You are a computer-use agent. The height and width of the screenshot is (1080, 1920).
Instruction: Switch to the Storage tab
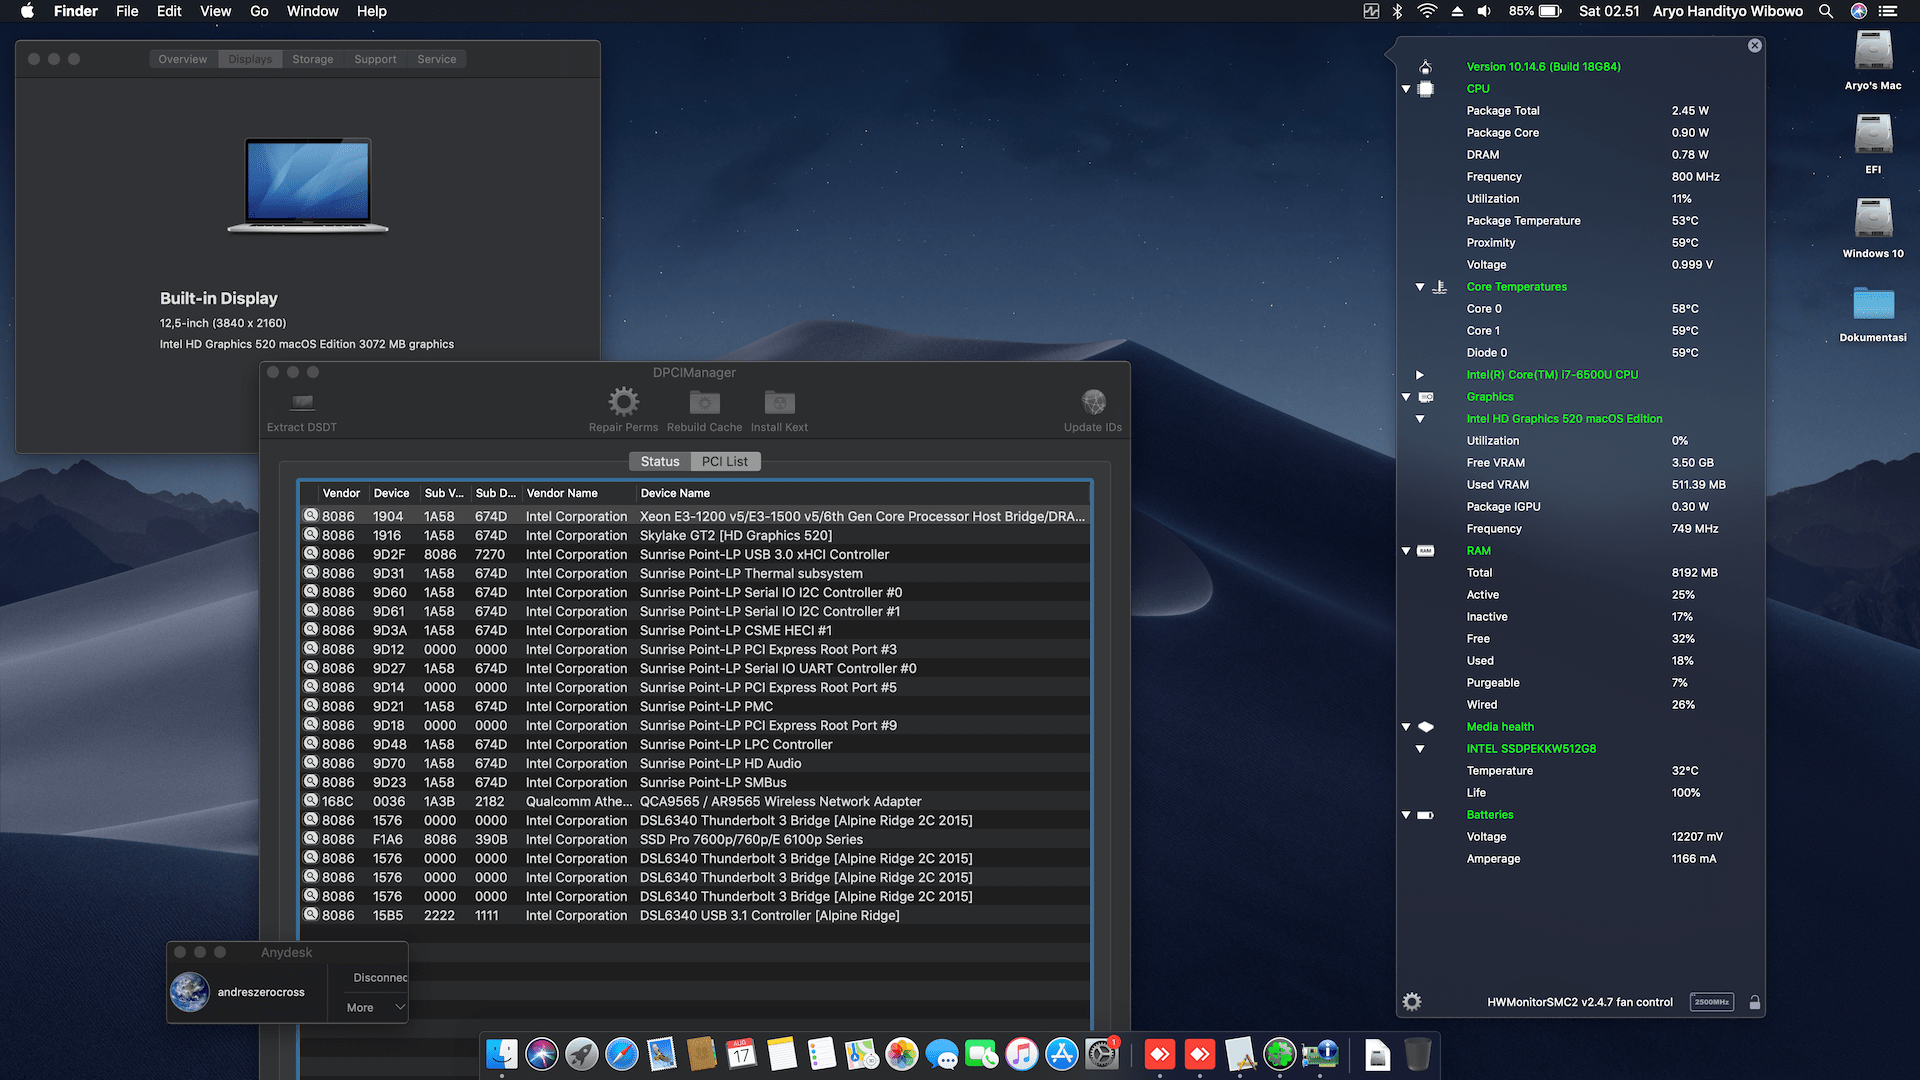coord(313,59)
